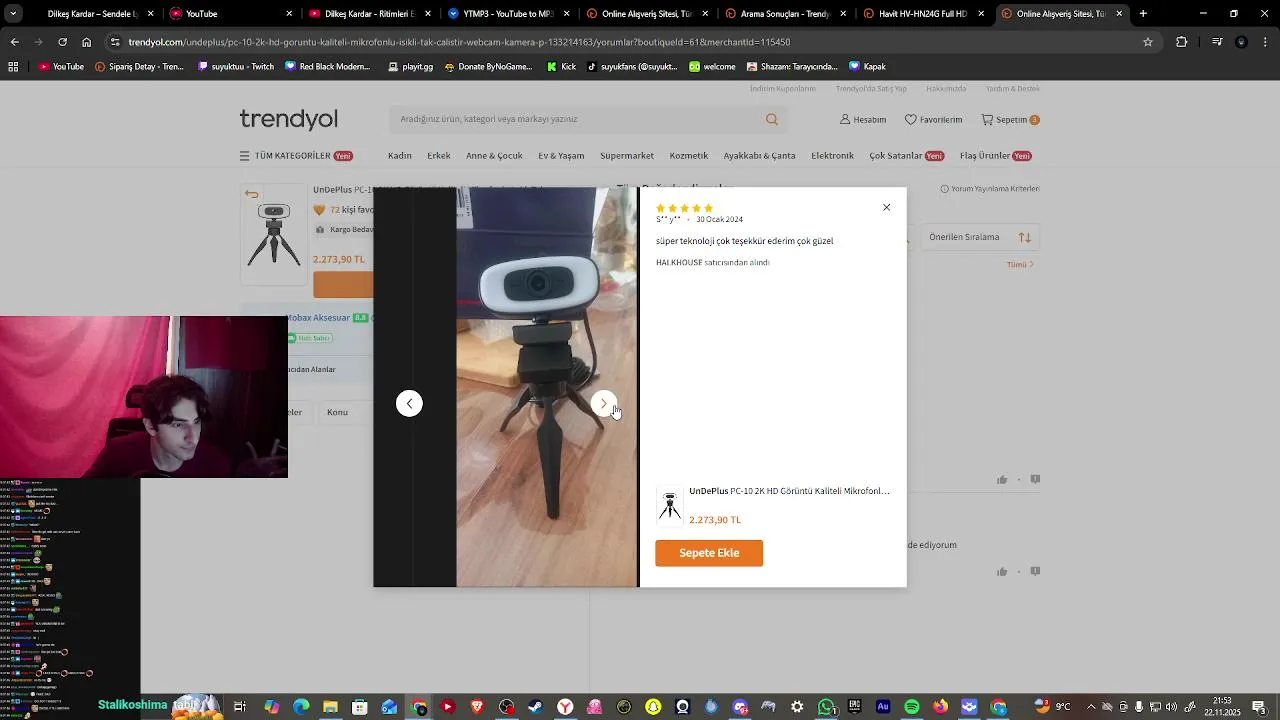This screenshot has width=1280, height=720.
Task: Click the trendyol logo
Action: tap(289, 119)
